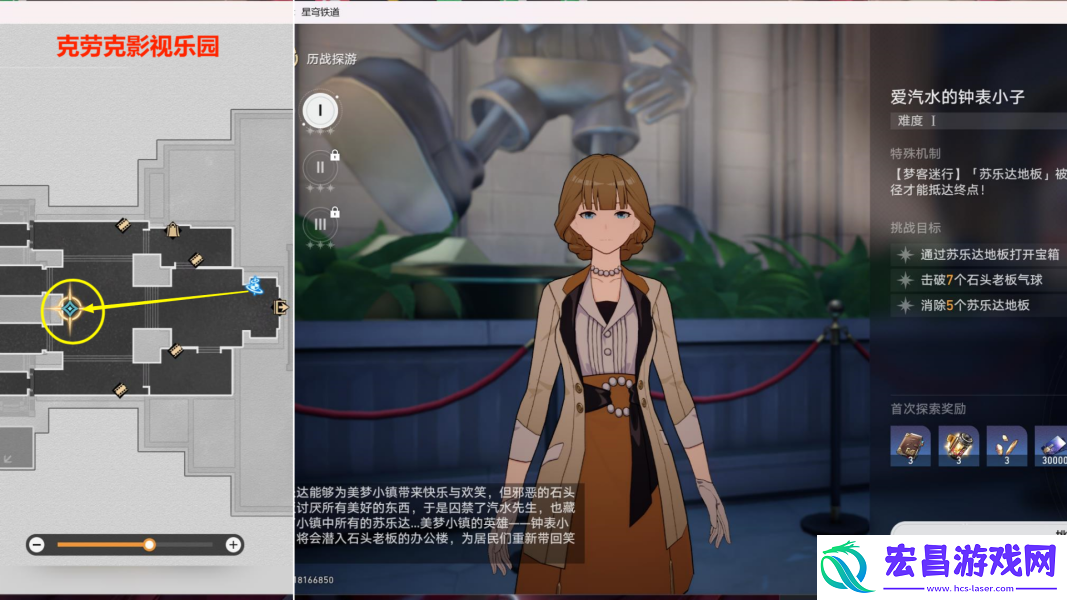Click goal text 消除5个苏乐达地板
The width and height of the screenshot is (1067, 600).
tap(974, 305)
